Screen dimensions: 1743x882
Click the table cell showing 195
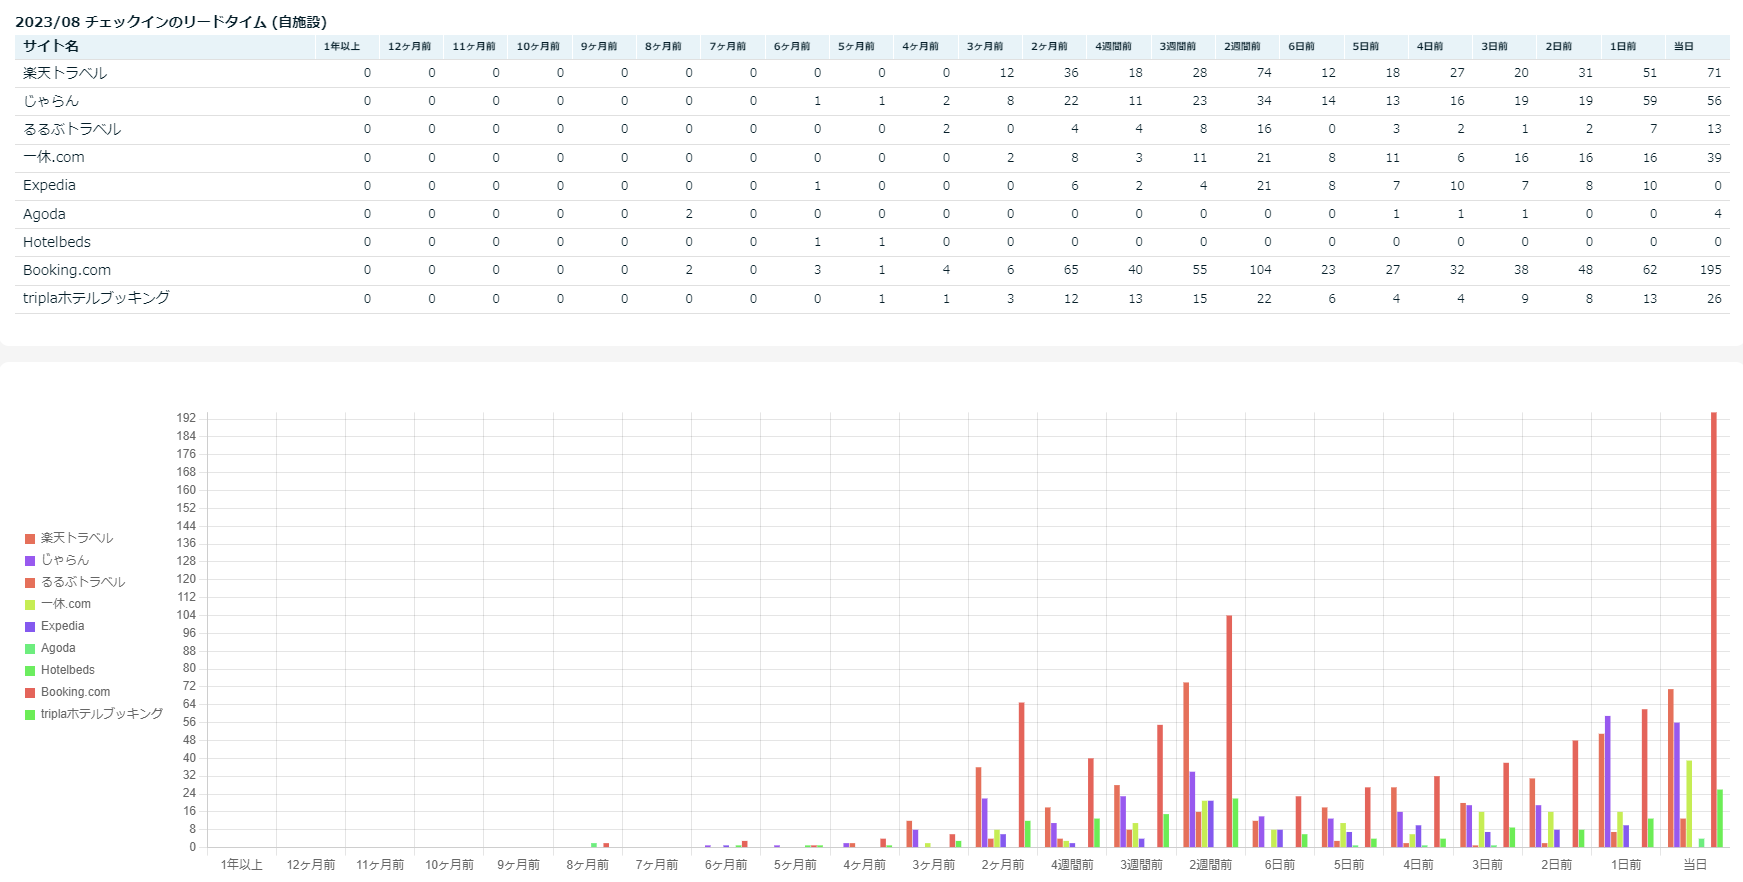1710,270
